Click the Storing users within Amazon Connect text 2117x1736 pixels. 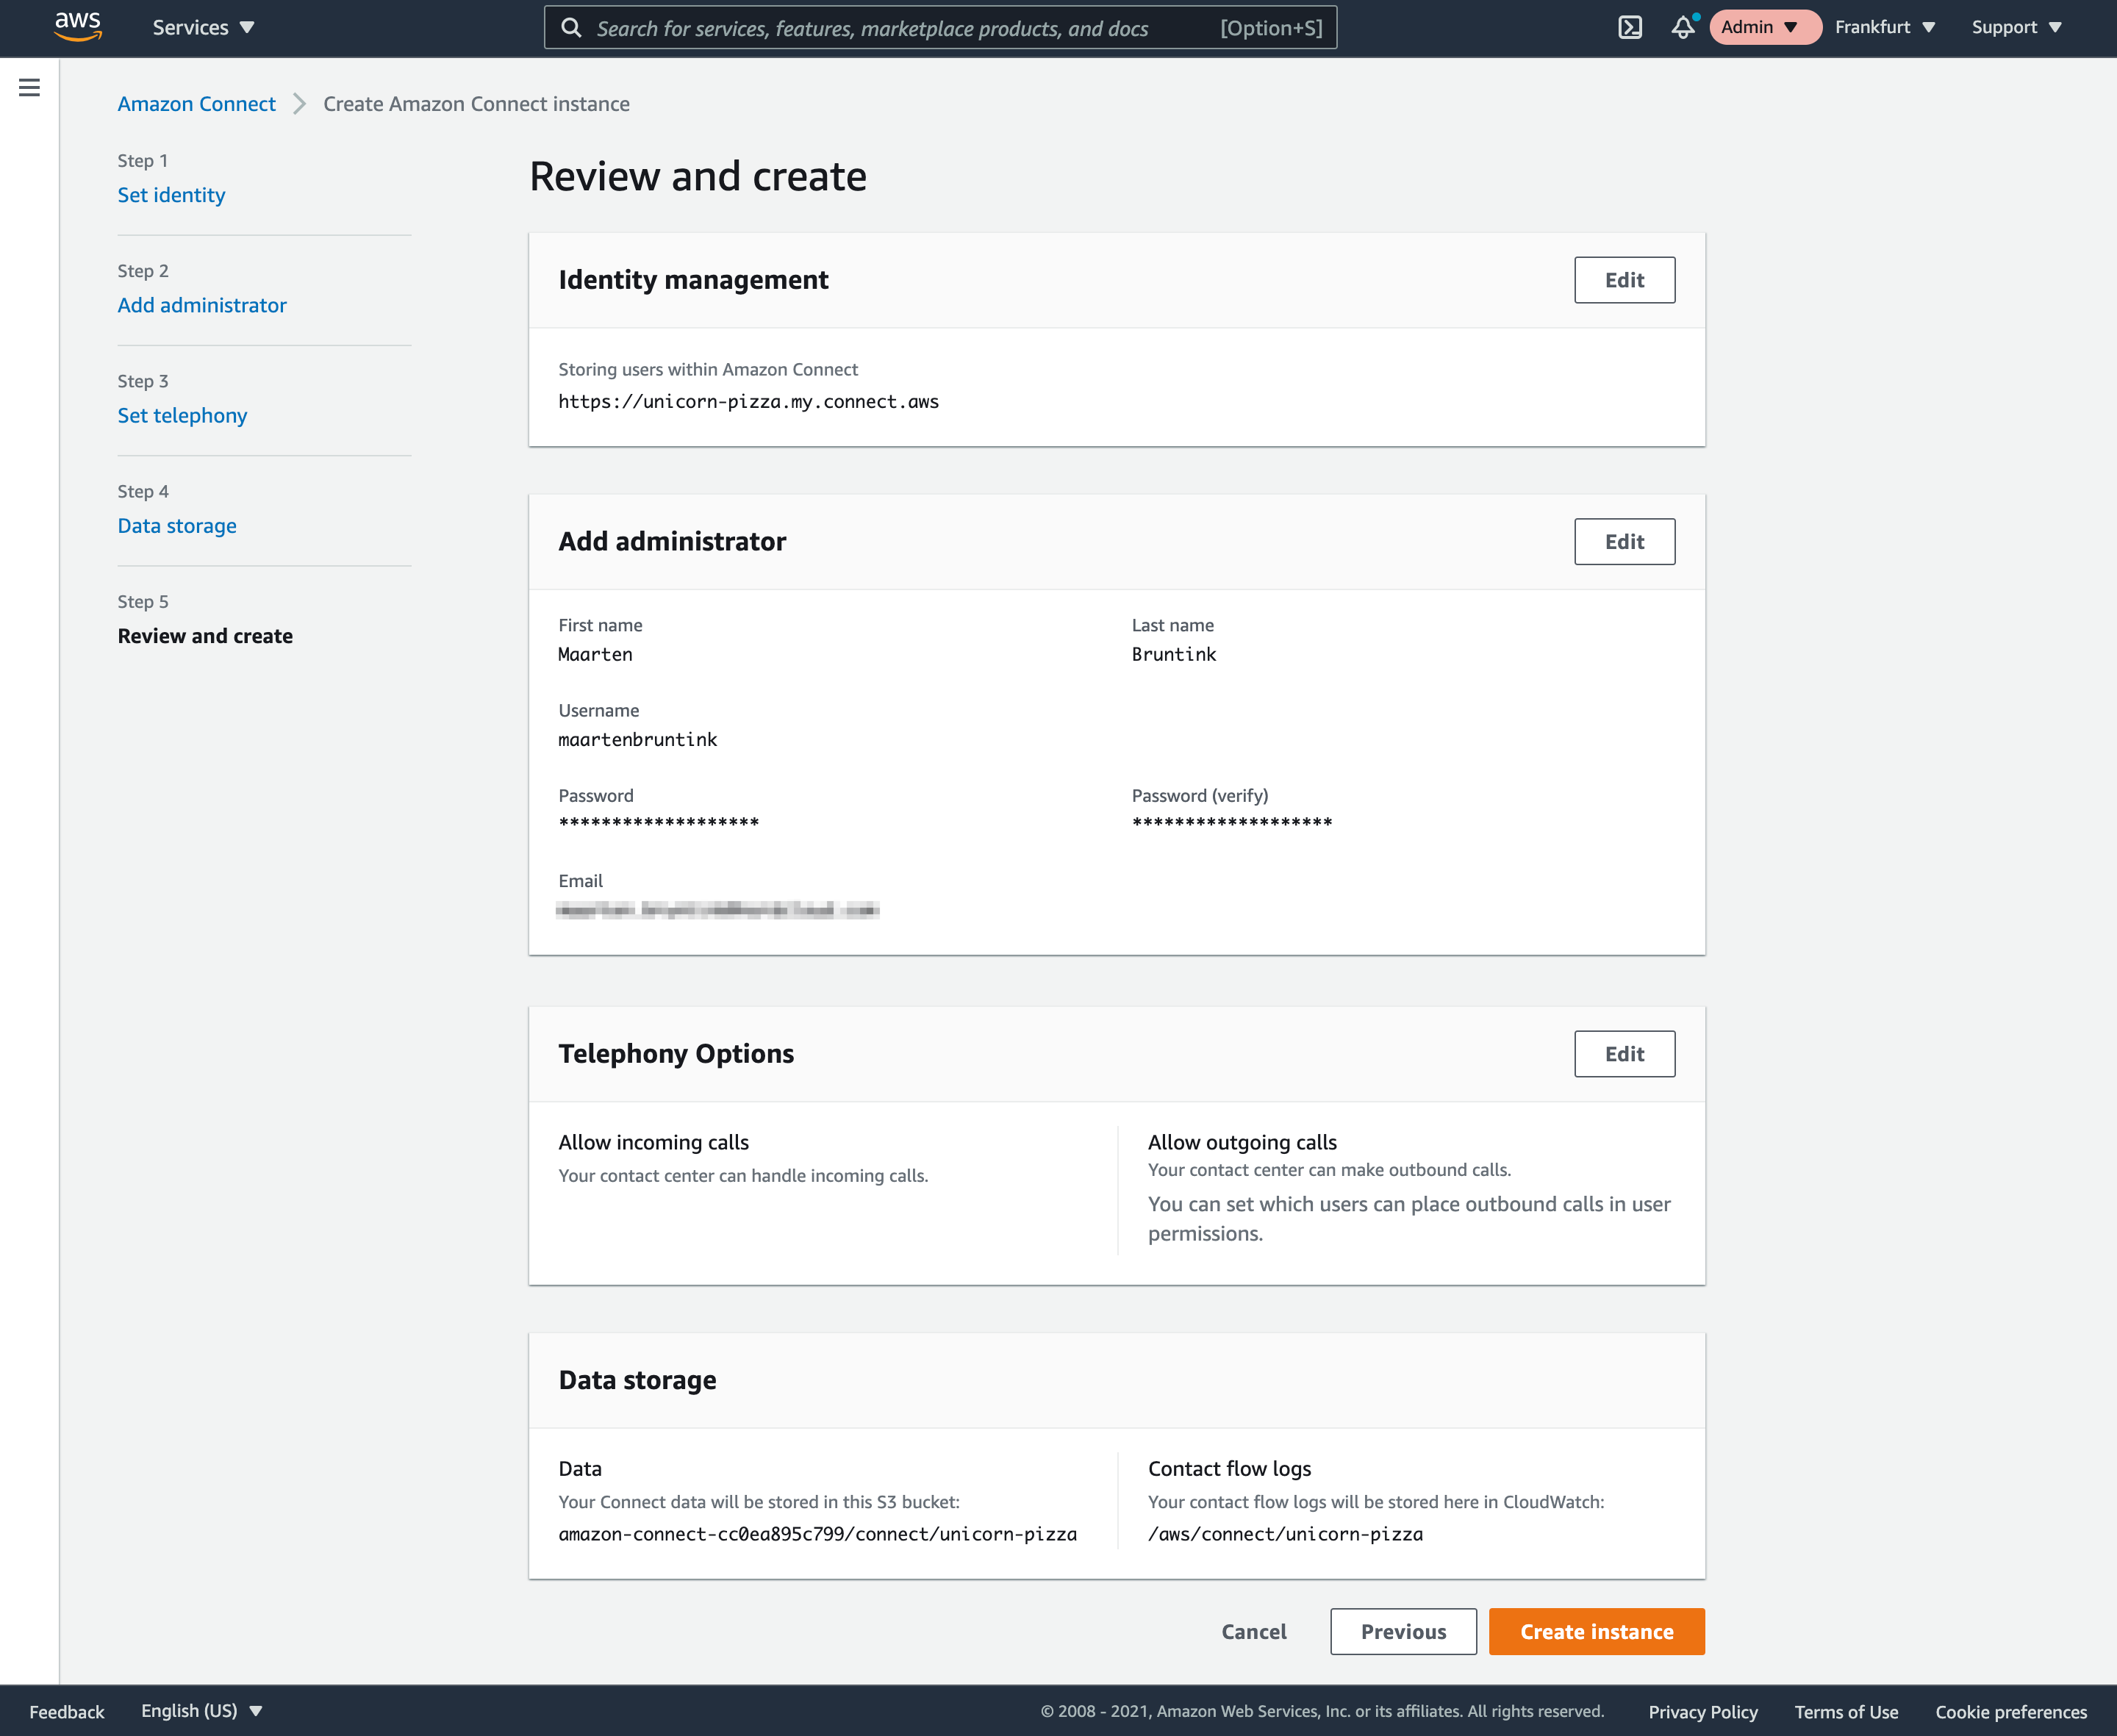708,370
